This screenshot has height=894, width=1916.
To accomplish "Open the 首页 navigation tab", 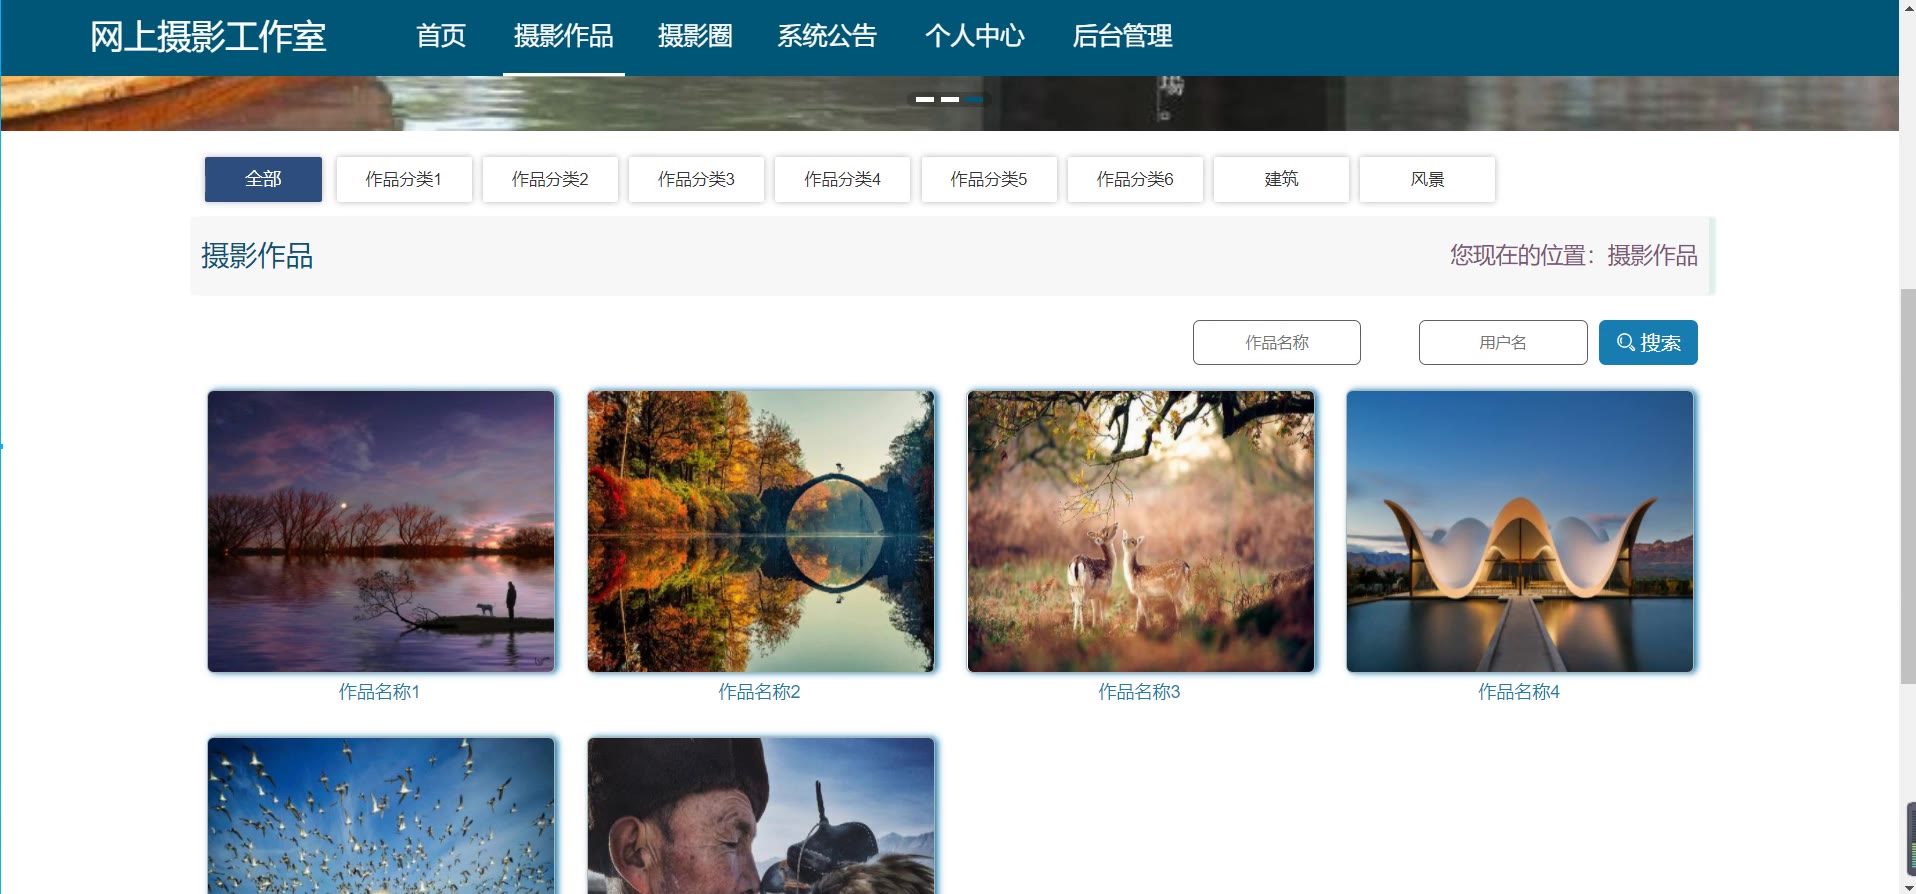I will 441,36.
